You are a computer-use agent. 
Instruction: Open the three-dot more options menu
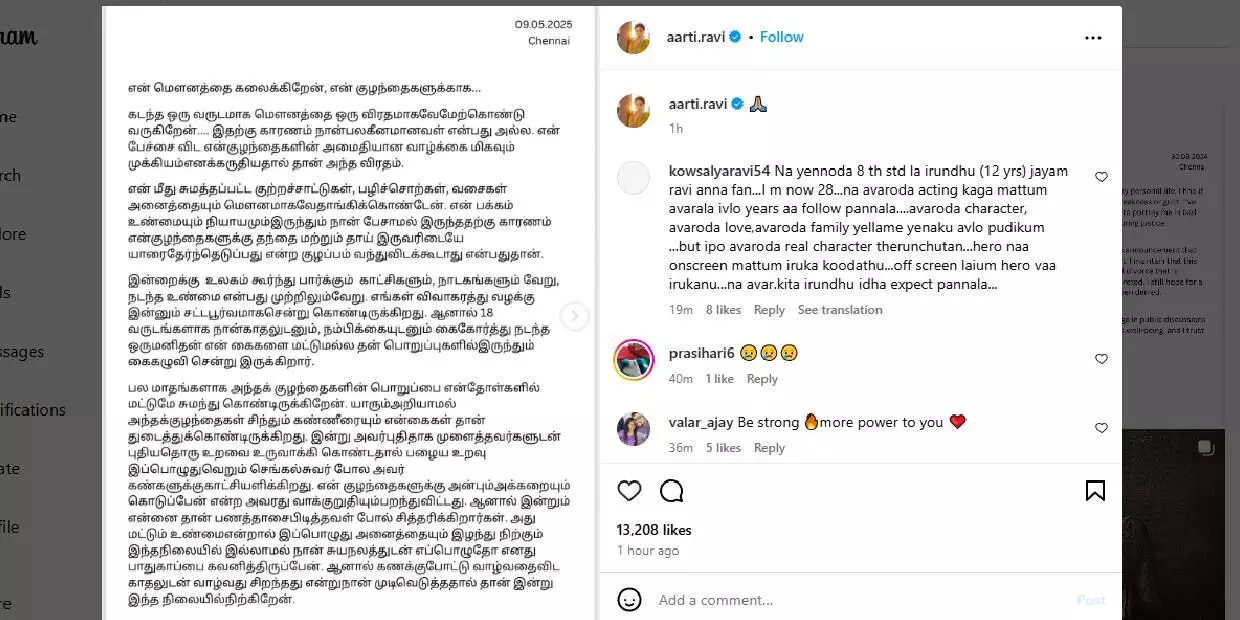pos(1093,38)
